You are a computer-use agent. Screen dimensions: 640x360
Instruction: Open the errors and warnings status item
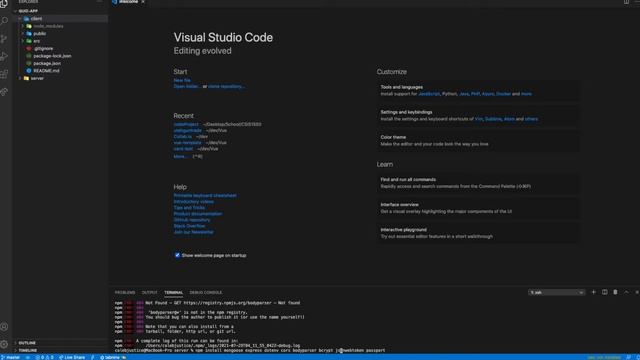pyautogui.click(x=44, y=357)
